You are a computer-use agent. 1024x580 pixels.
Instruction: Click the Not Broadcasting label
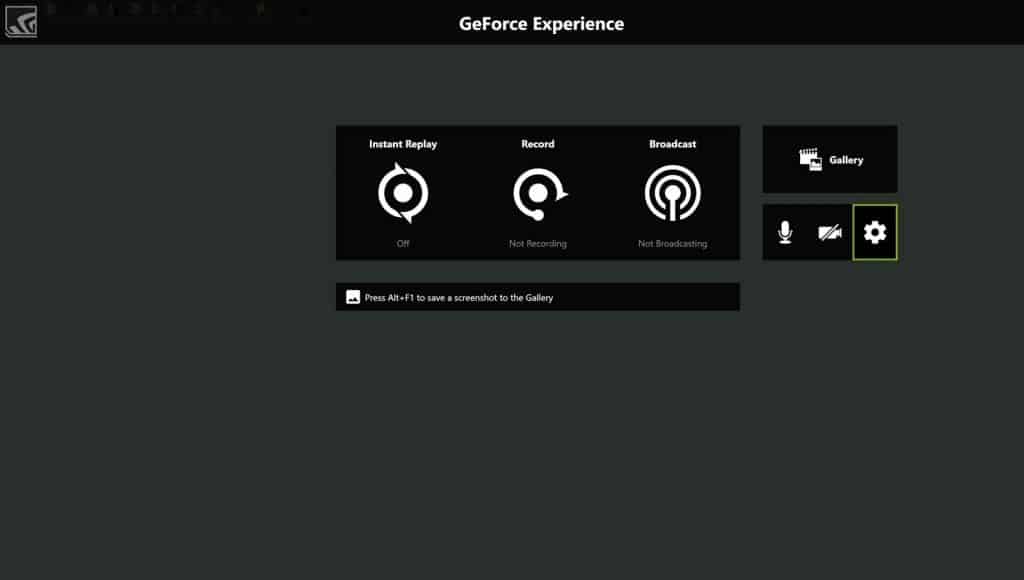point(672,243)
